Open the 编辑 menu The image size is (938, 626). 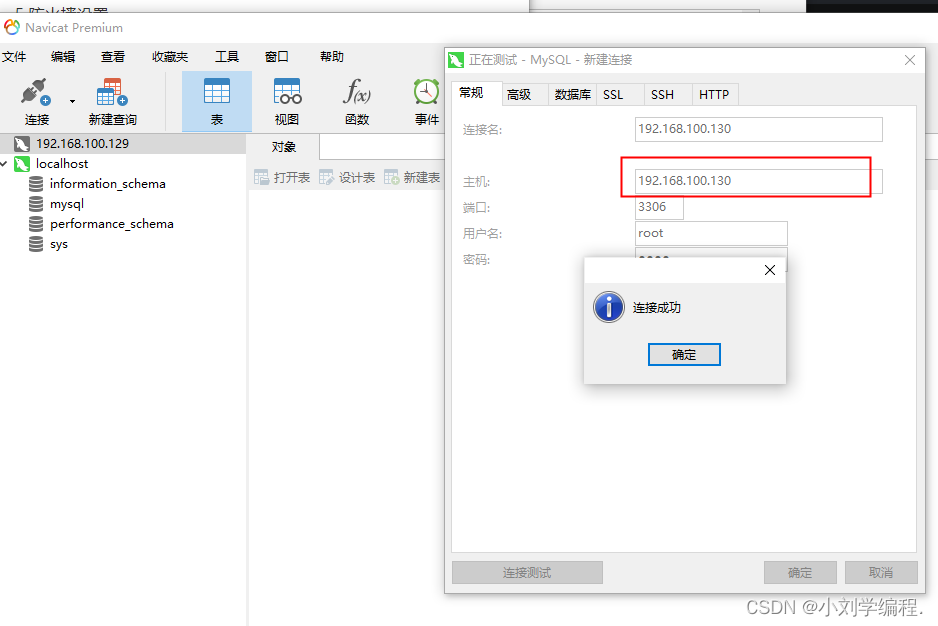click(63, 56)
